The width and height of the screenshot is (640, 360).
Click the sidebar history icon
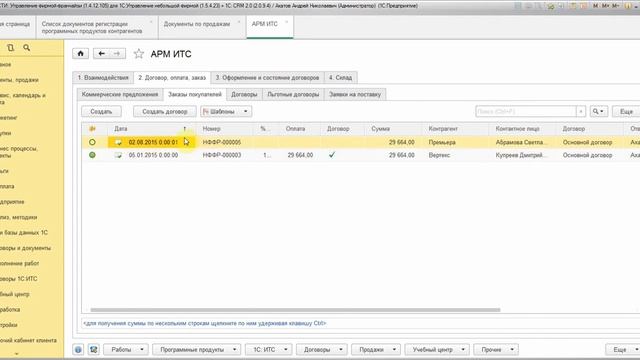pyautogui.click(x=11, y=48)
